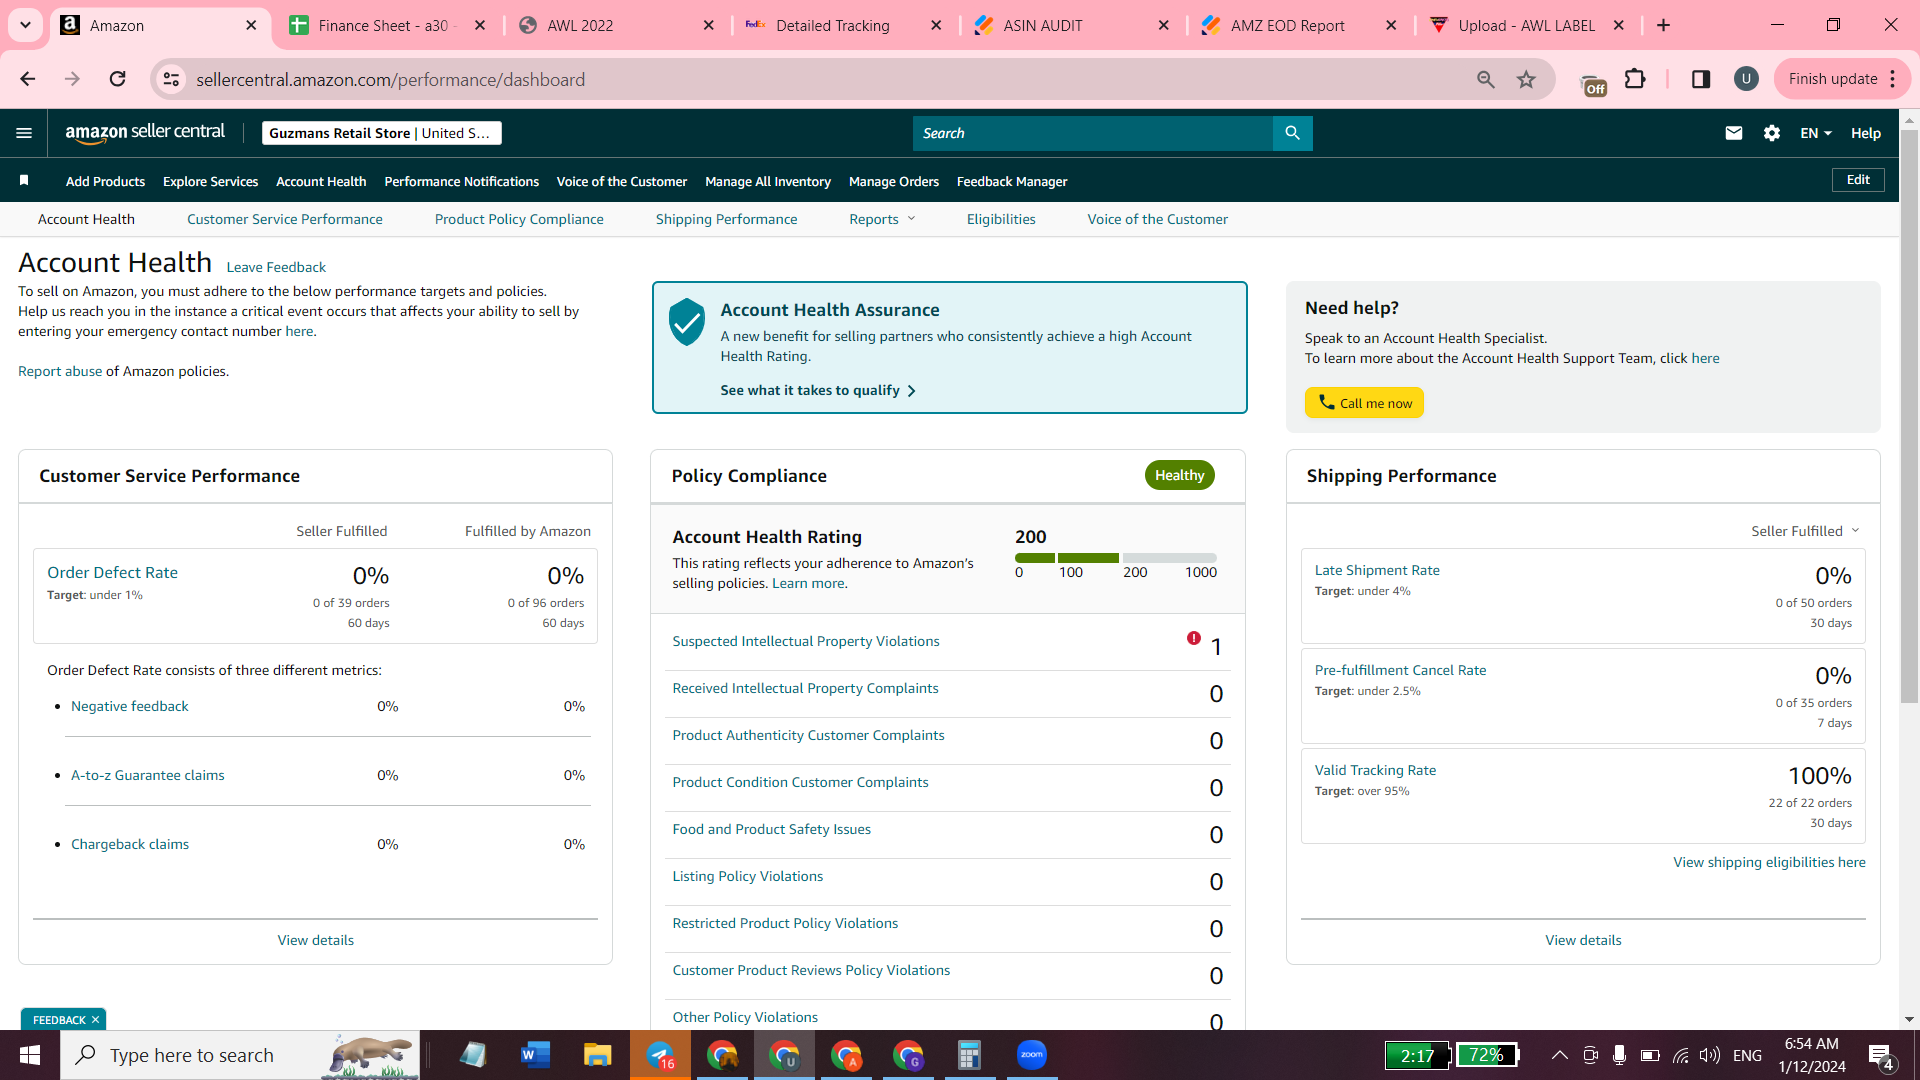Switch to the Finance Sheet tab
1920x1080 pixels.
(384, 25)
